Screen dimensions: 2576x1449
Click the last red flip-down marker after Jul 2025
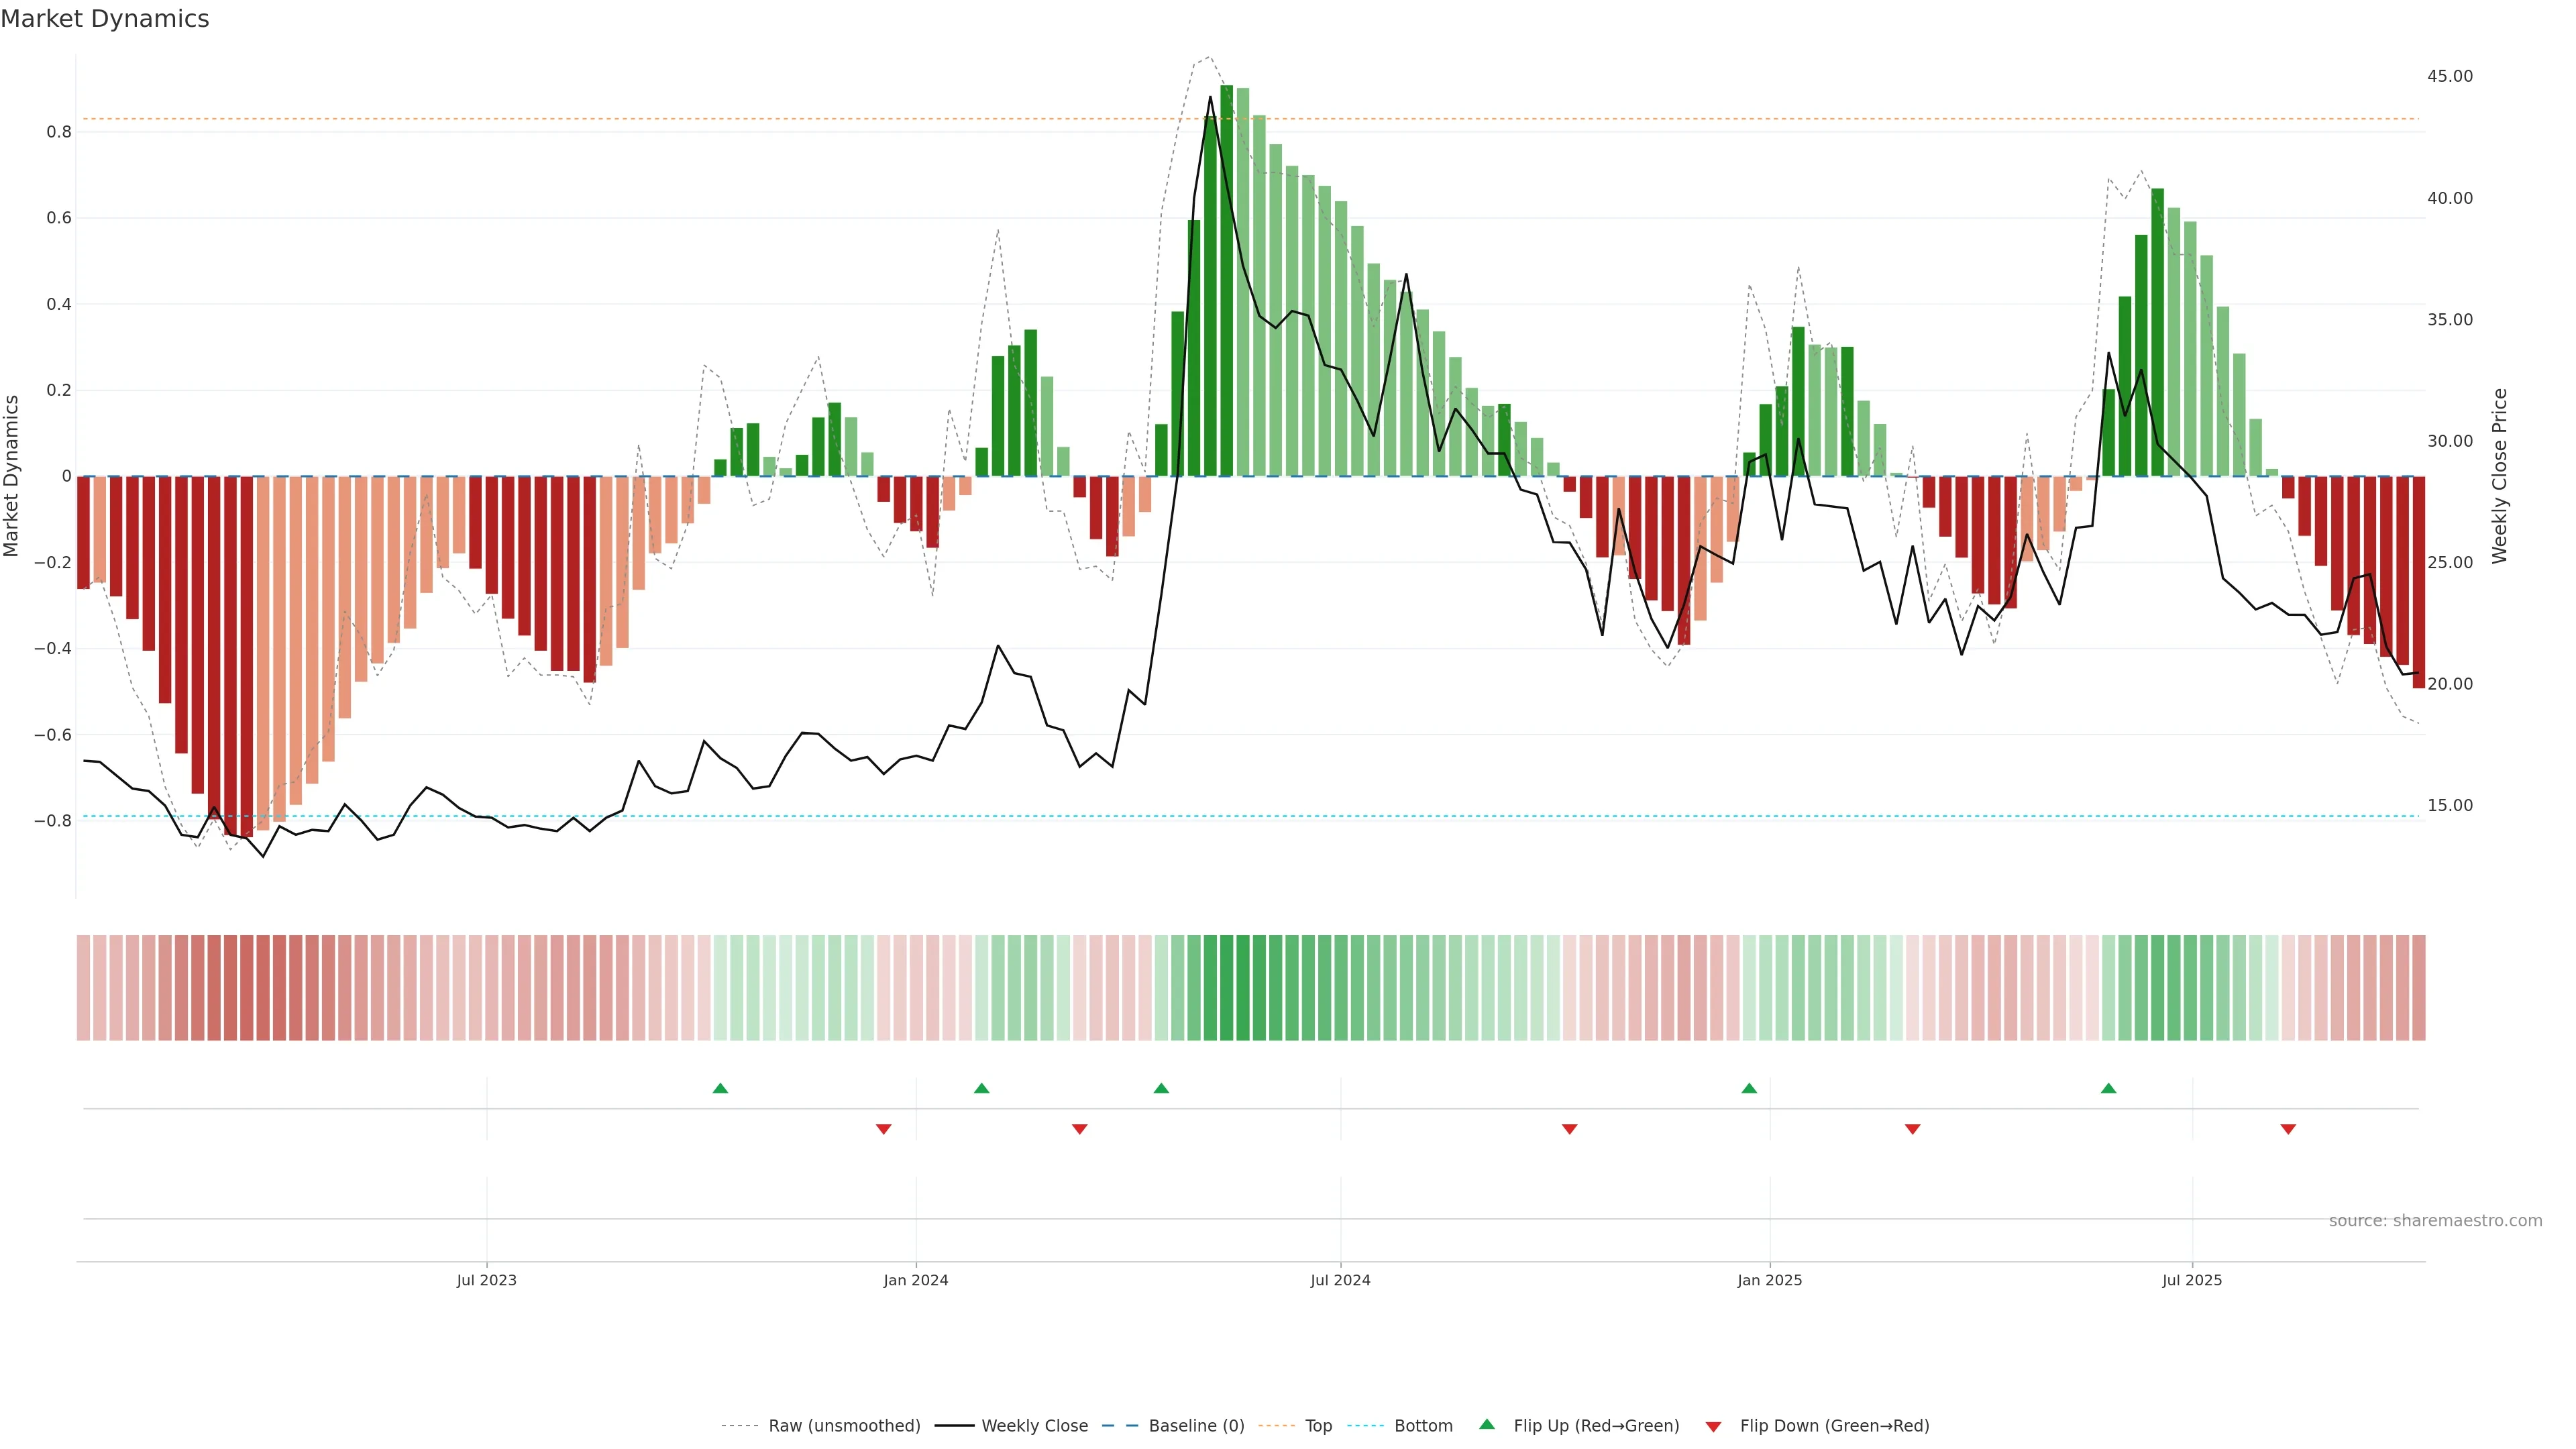2288,1129
